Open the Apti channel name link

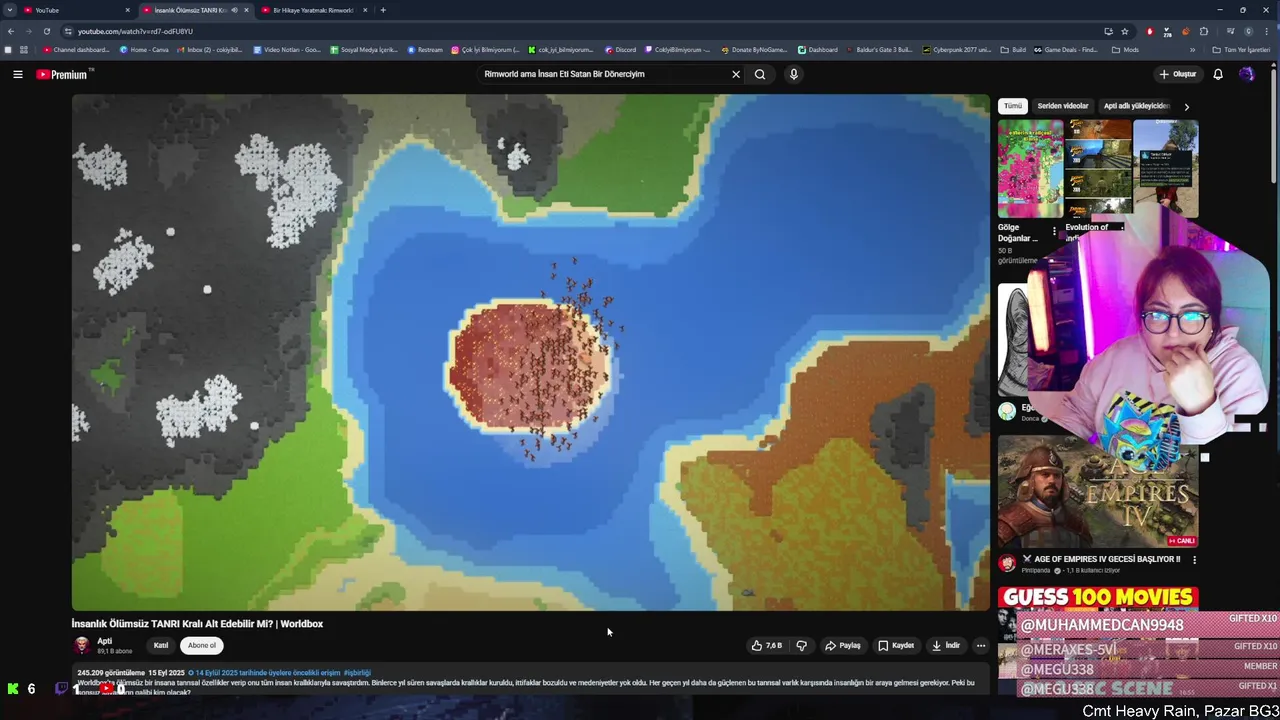105,641
